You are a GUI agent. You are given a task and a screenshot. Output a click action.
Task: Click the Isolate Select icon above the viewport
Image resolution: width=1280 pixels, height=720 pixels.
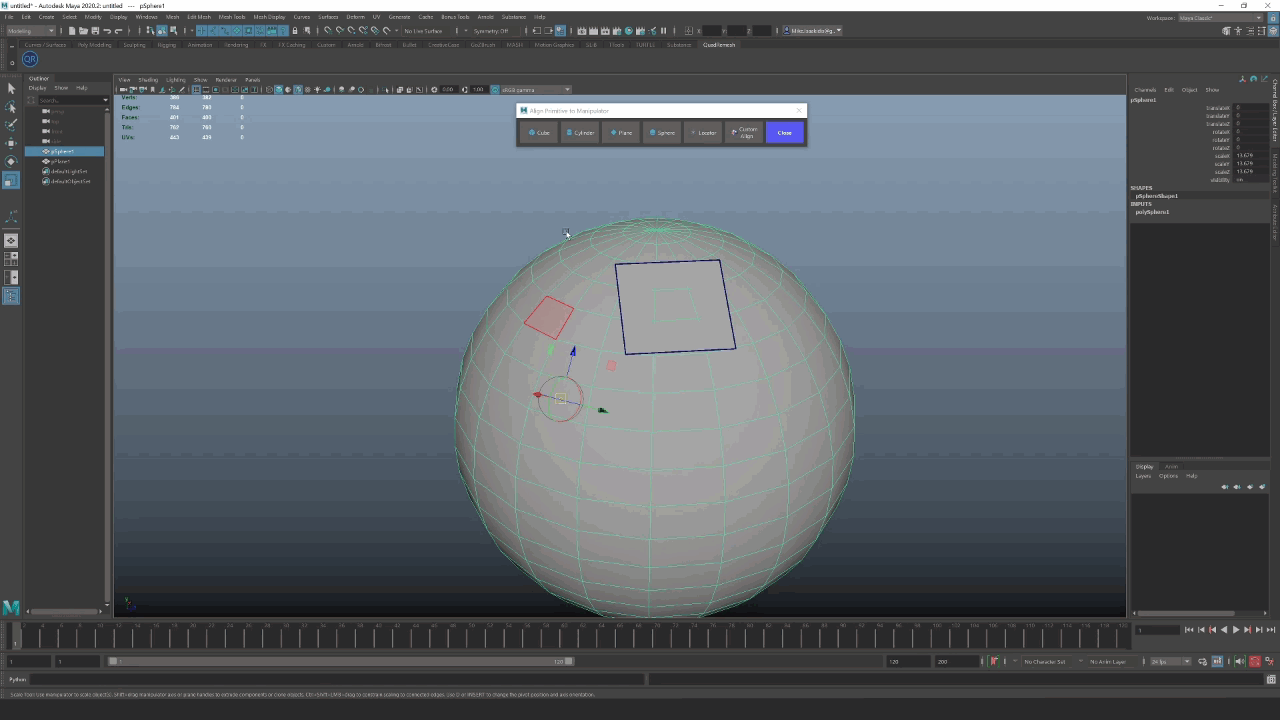click(383, 90)
